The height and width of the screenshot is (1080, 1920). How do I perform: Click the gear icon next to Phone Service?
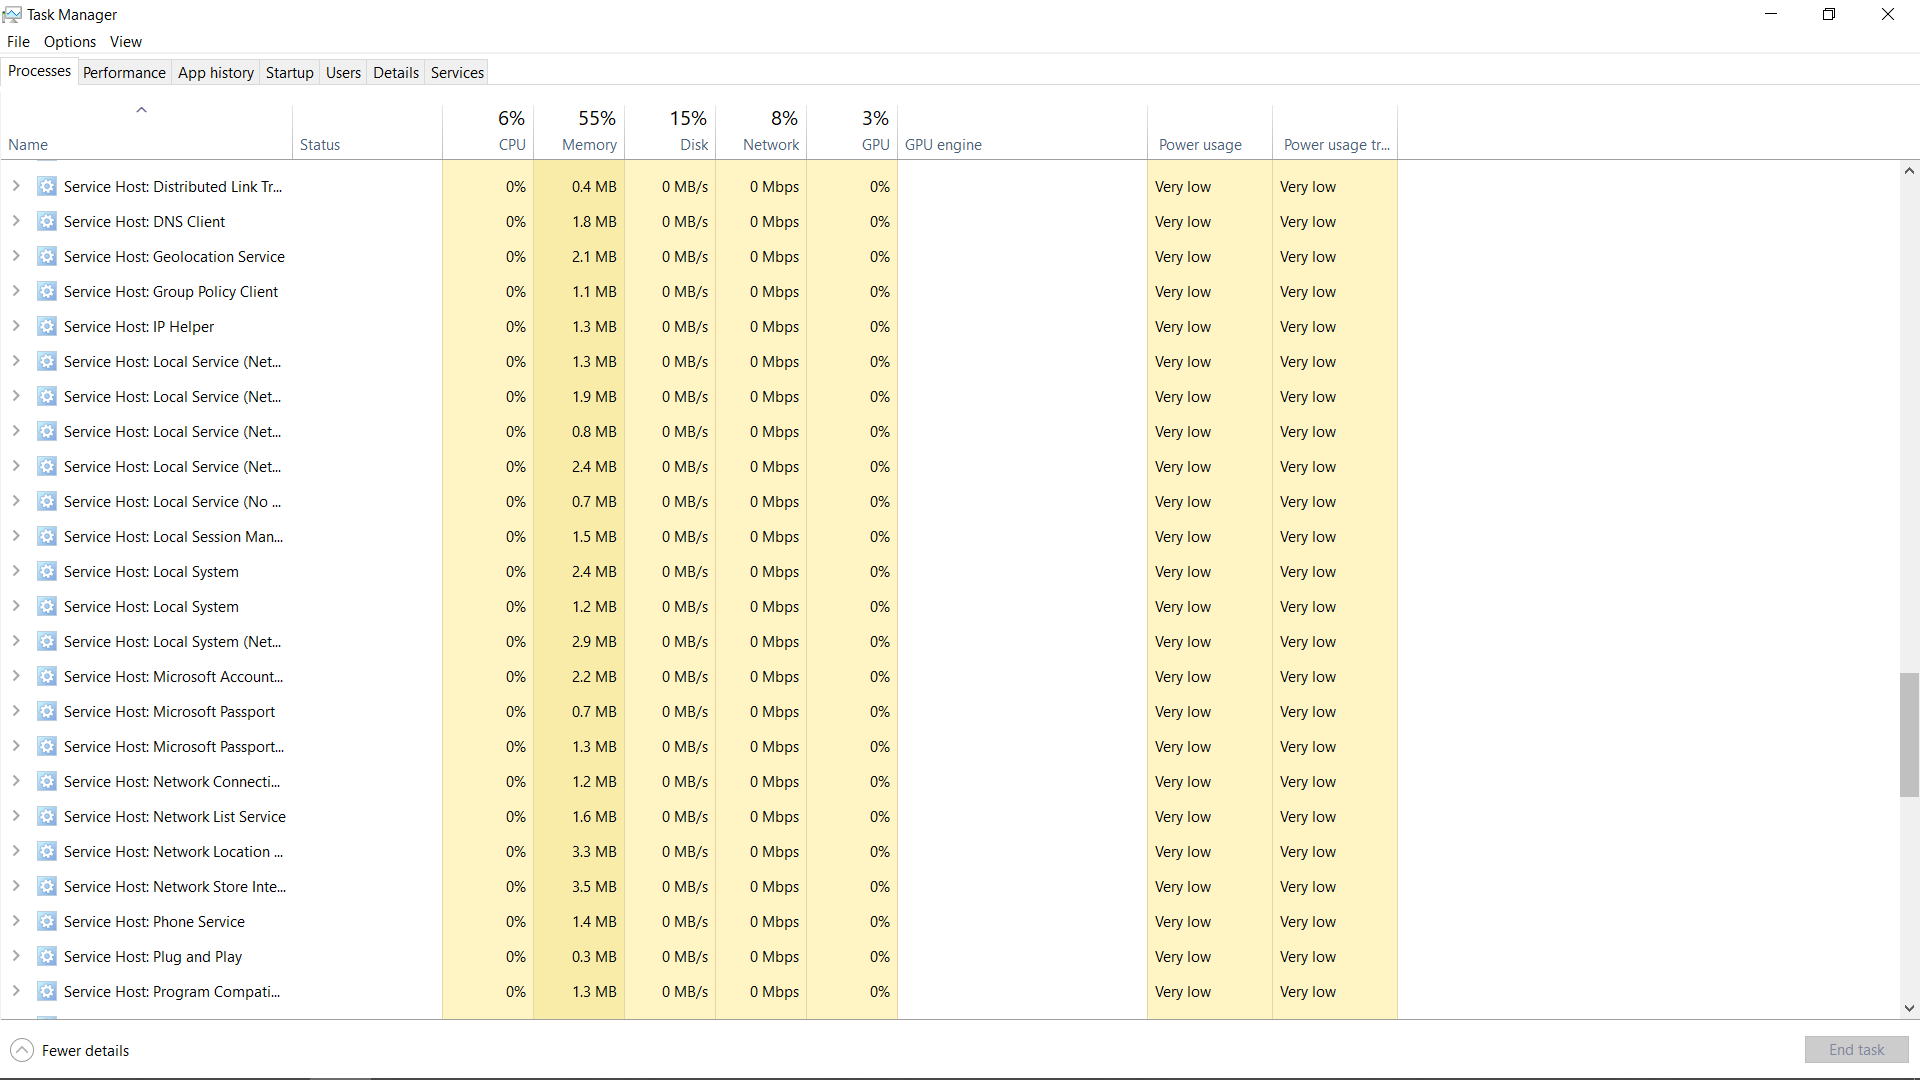click(47, 922)
